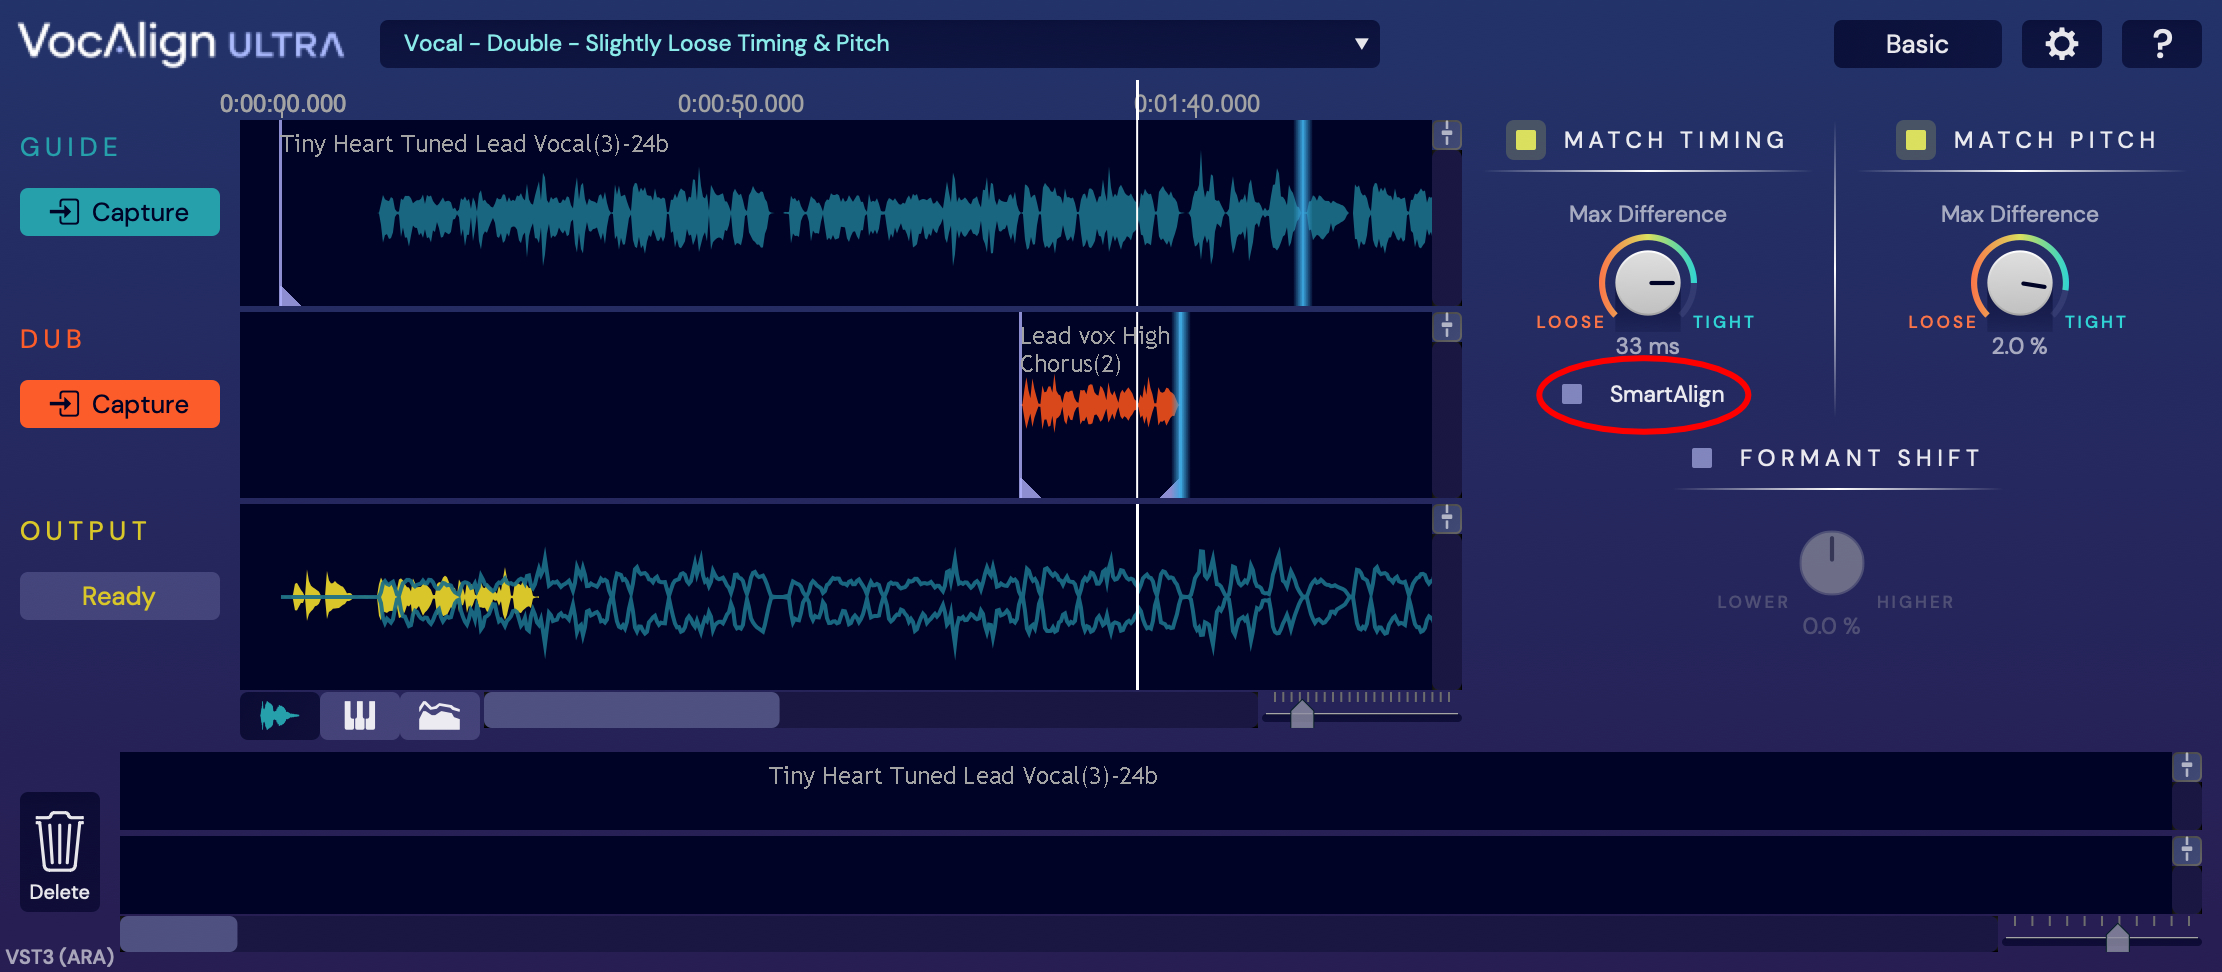Open the preset dropdown arrow
The height and width of the screenshot is (972, 2222).
click(1360, 44)
